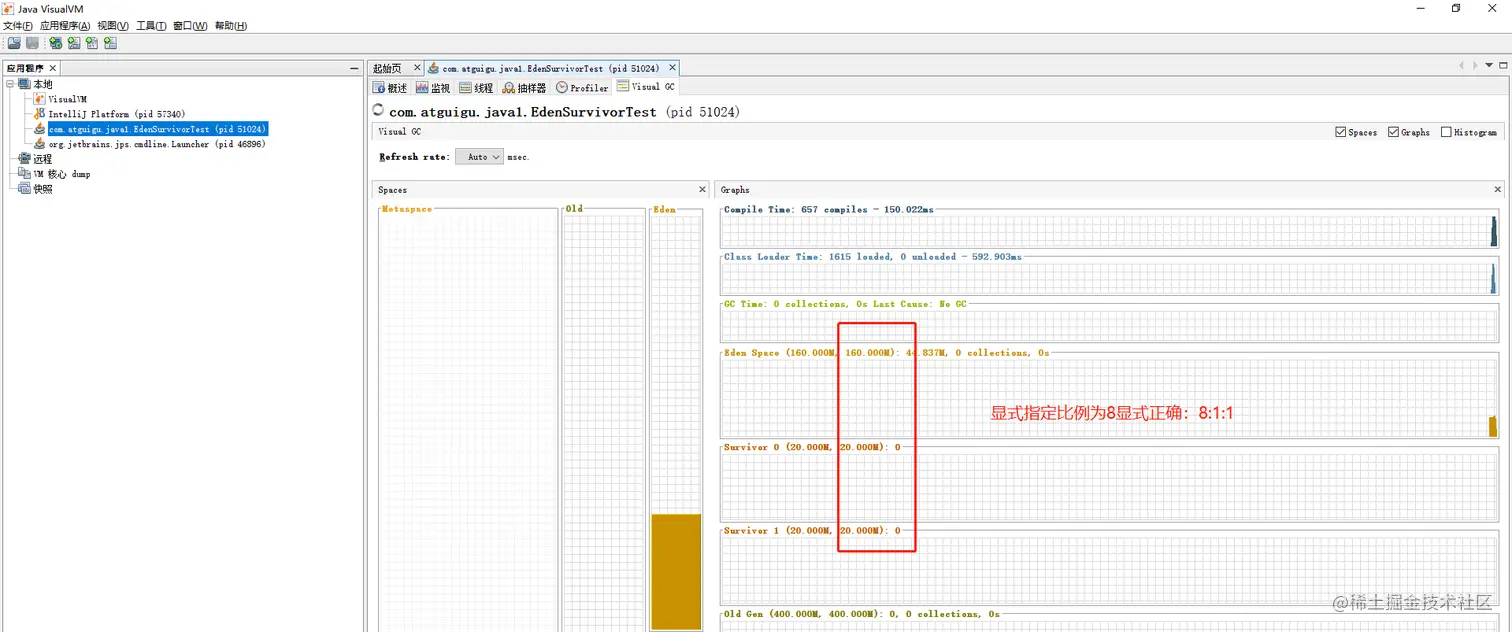Uncheck the Spaces checkbox

coord(1341,132)
